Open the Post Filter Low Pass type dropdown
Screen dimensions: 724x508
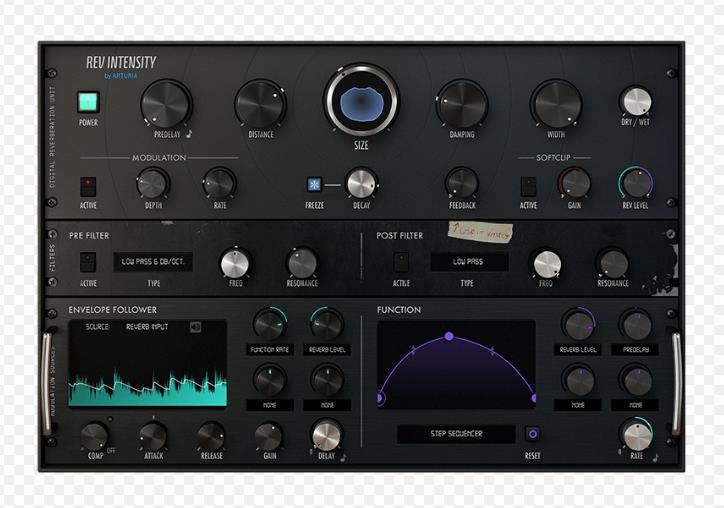(x=469, y=262)
